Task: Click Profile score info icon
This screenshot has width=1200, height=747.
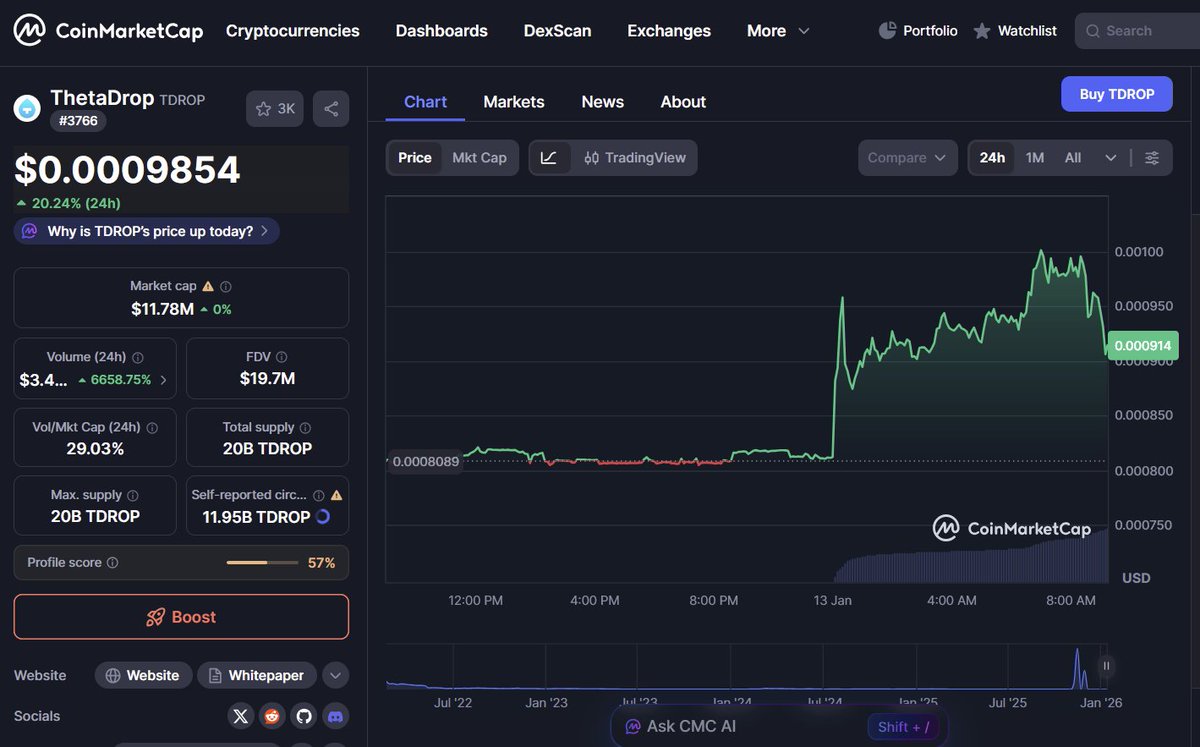Action: [112, 563]
